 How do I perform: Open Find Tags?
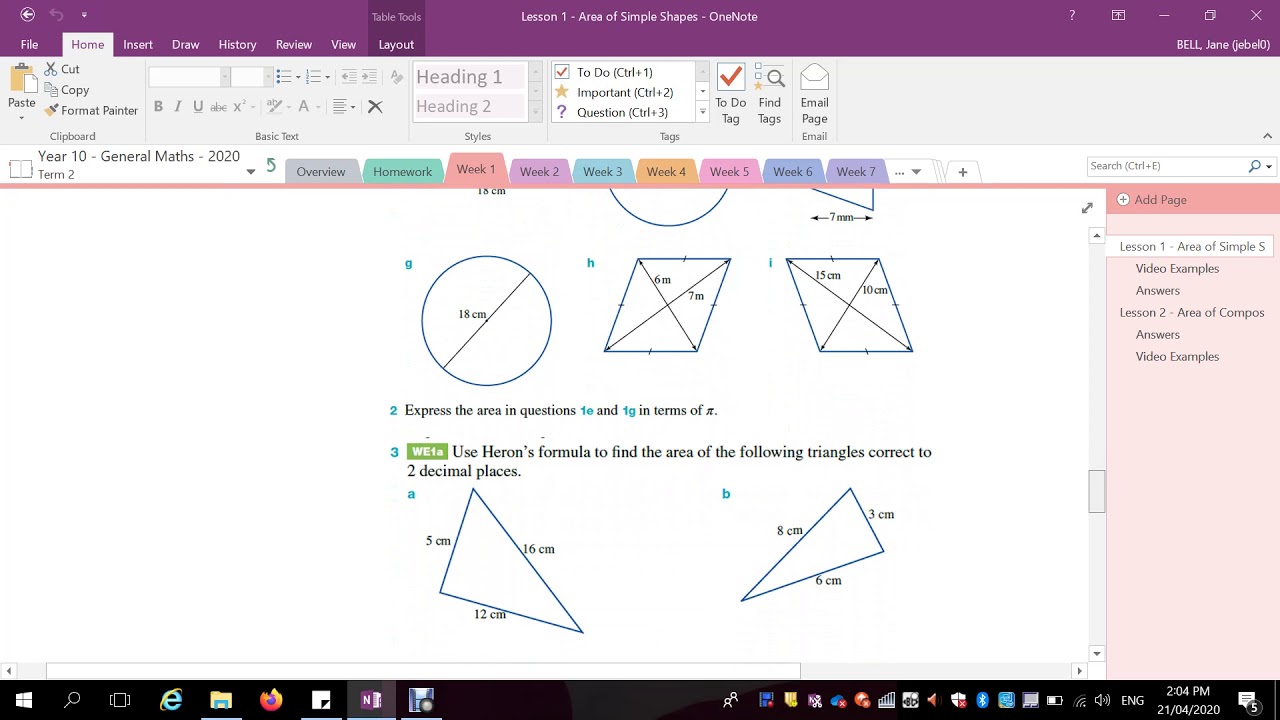coord(769,95)
